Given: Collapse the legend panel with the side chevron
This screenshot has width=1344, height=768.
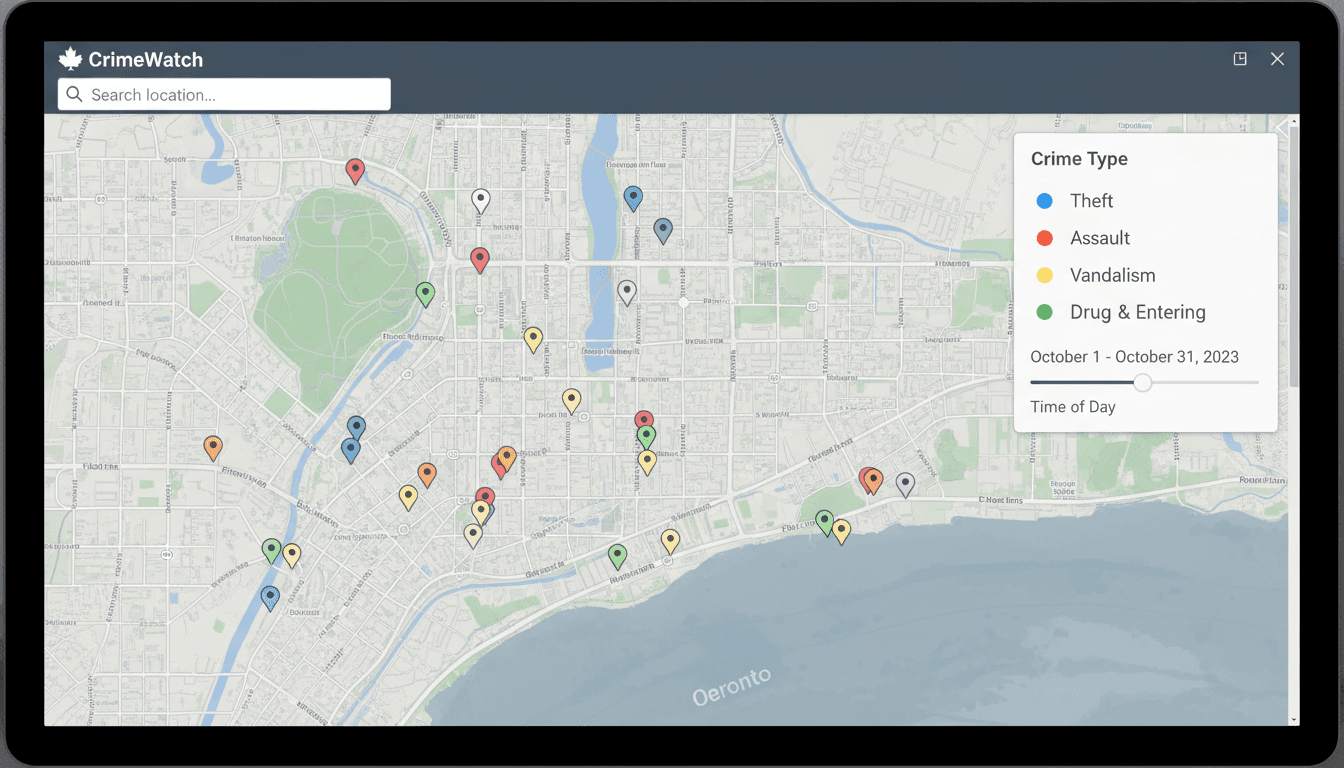Looking at the screenshot, I should coord(1283,128).
